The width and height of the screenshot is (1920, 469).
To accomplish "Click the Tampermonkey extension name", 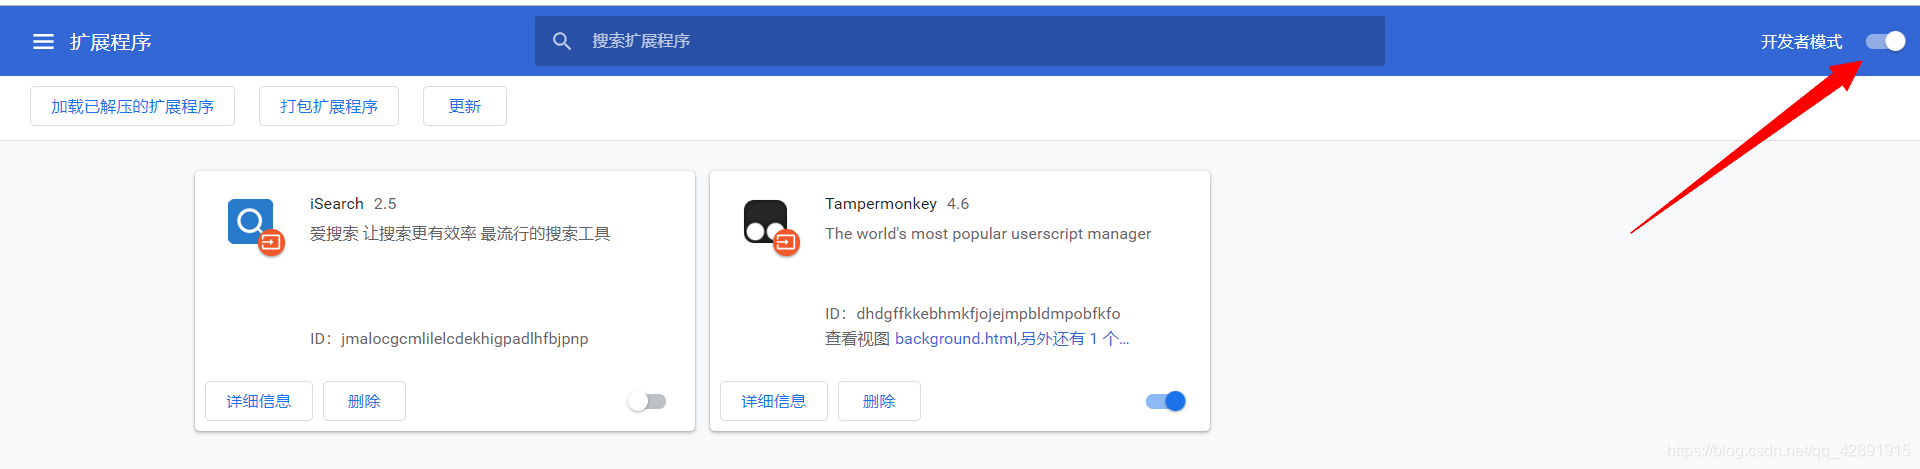I will (x=881, y=203).
